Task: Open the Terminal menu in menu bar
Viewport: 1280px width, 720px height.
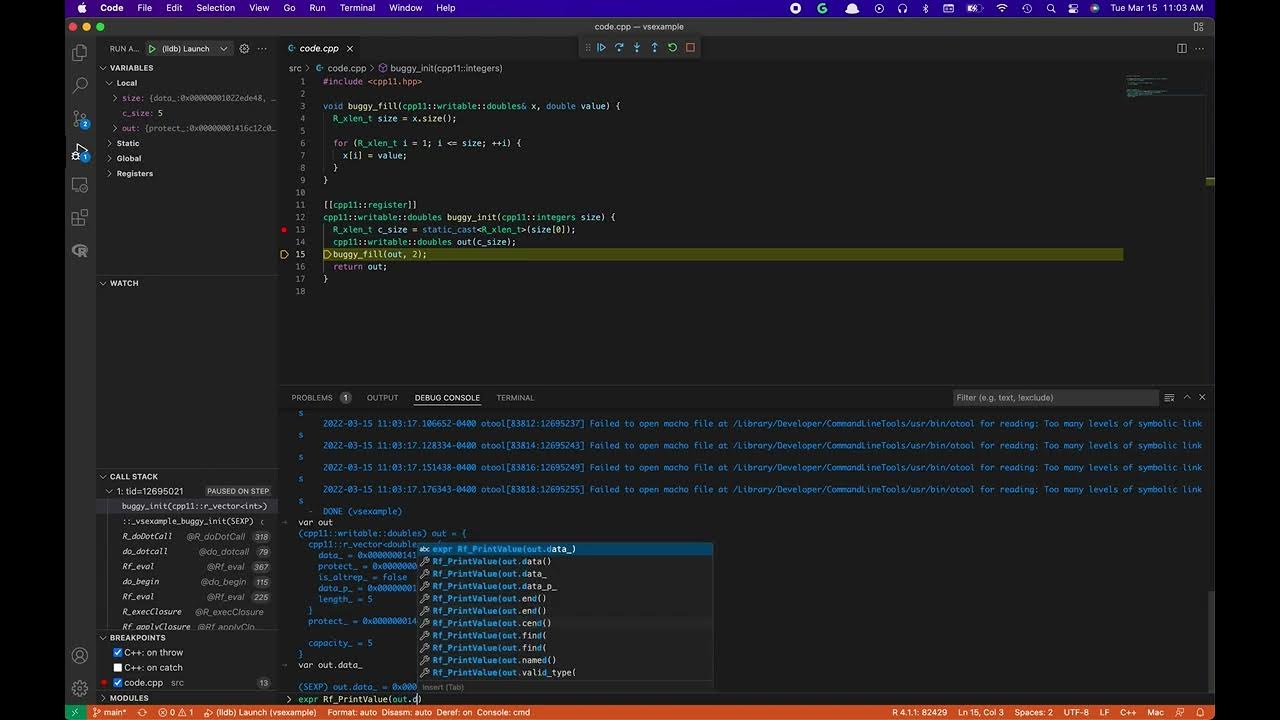Action: [x=357, y=8]
